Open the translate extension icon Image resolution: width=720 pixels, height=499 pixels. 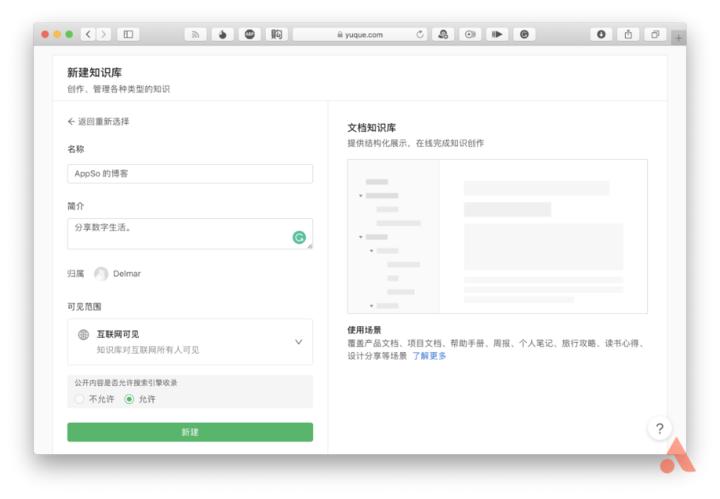click(x=277, y=34)
